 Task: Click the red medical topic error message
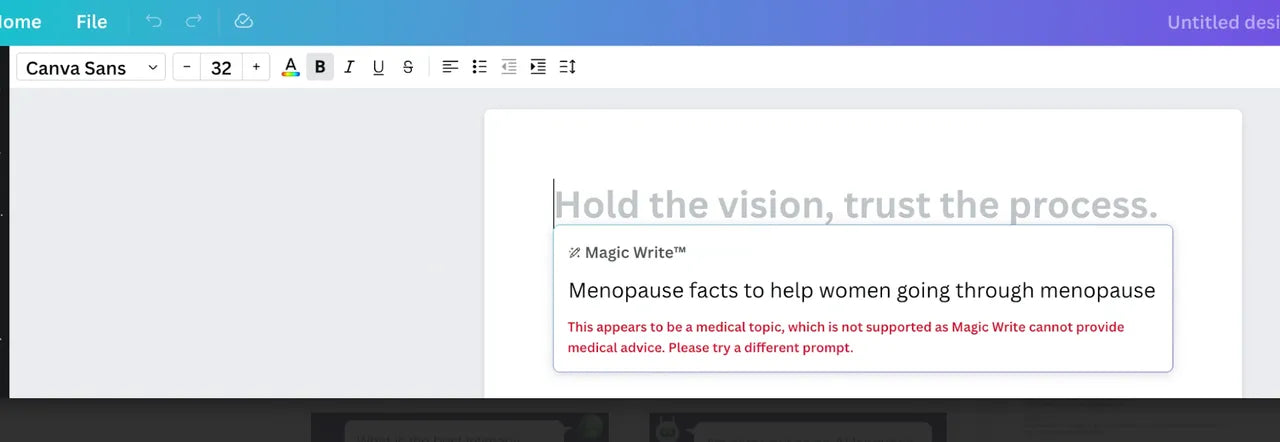(x=846, y=337)
